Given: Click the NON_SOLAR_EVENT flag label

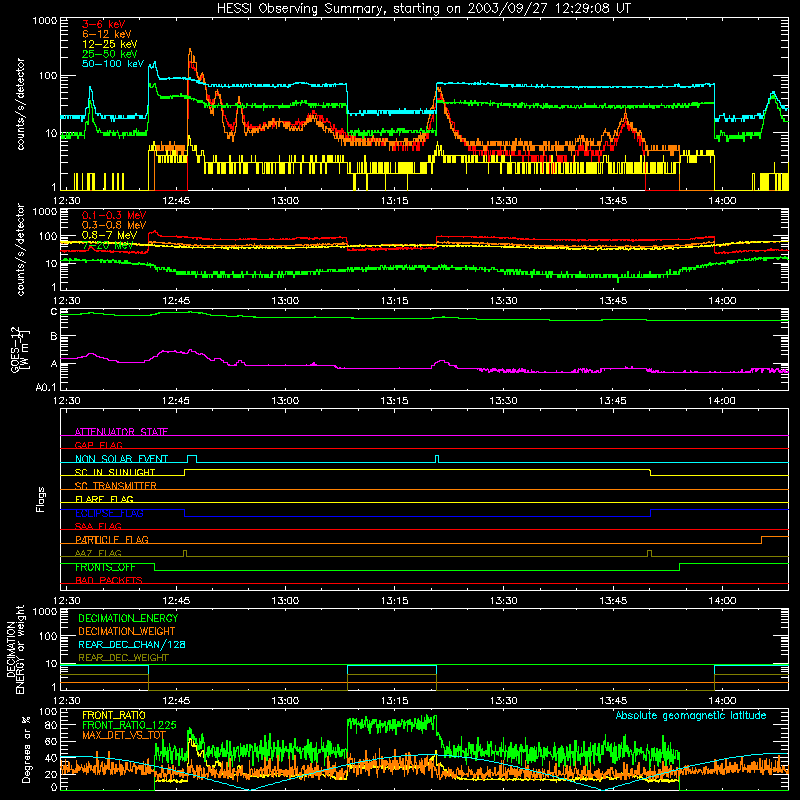Looking at the screenshot, I should (x=121, y=459).
